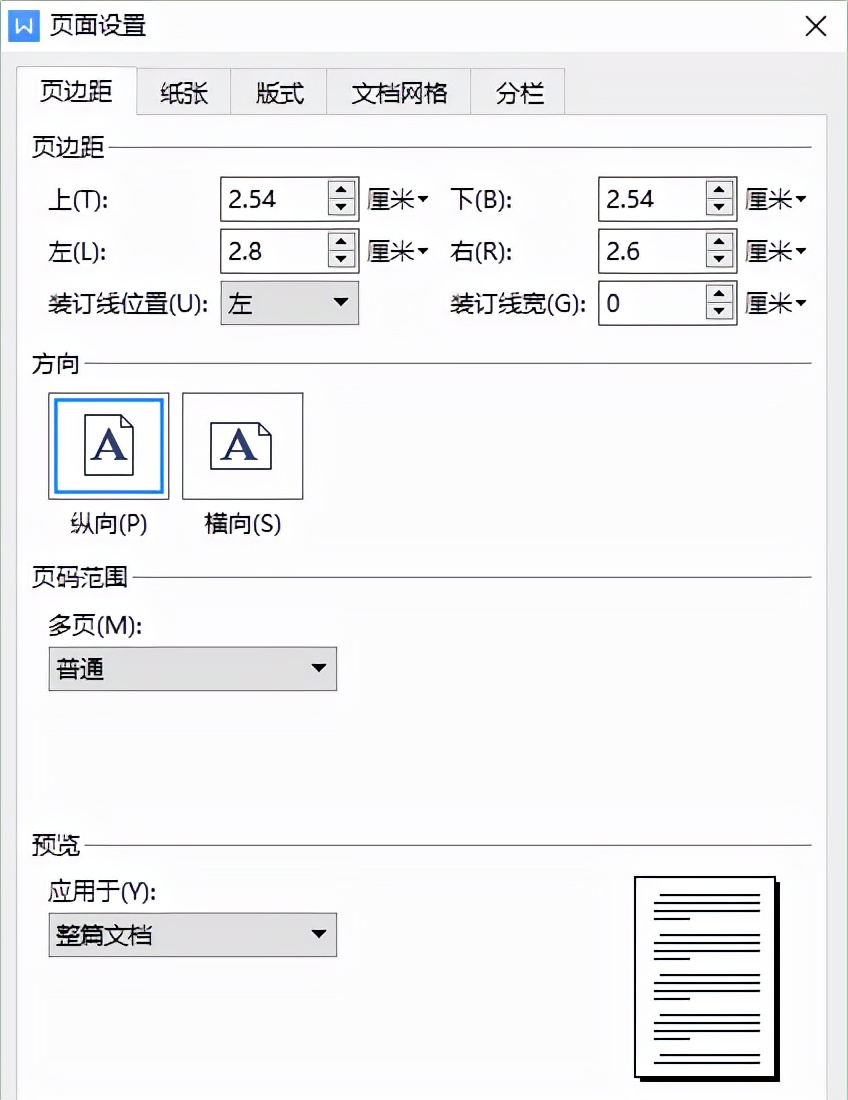Click the WPS logo in the title bar
848x1100 pixels.
[22, 26]
